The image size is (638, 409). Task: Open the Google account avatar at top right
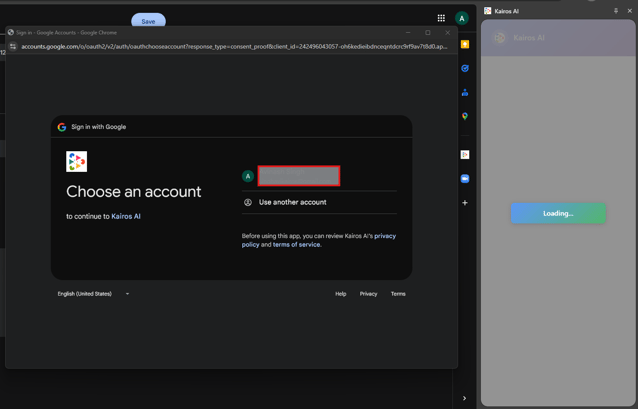point(462,18)
